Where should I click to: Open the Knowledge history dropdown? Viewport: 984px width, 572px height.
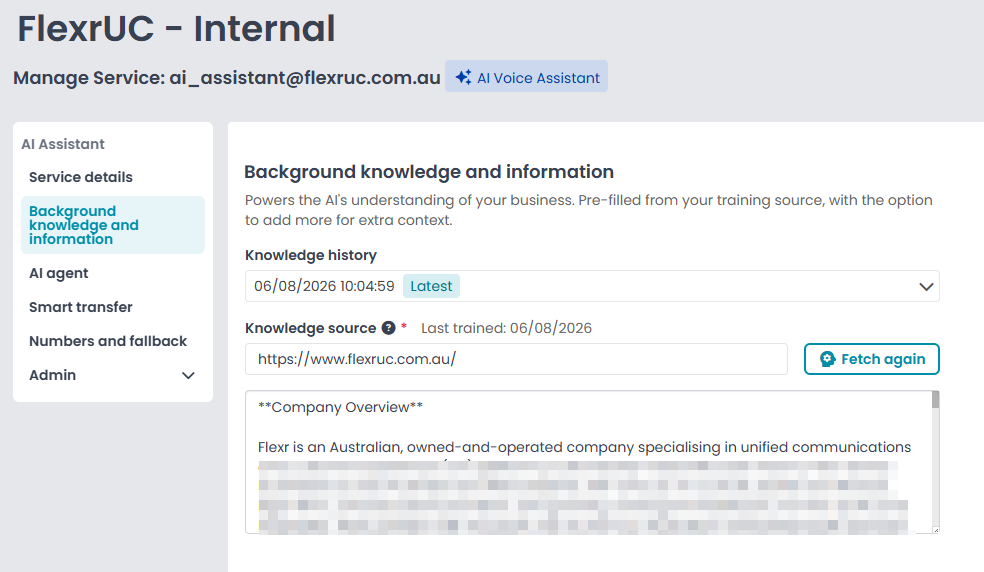[x=592, y=286]
